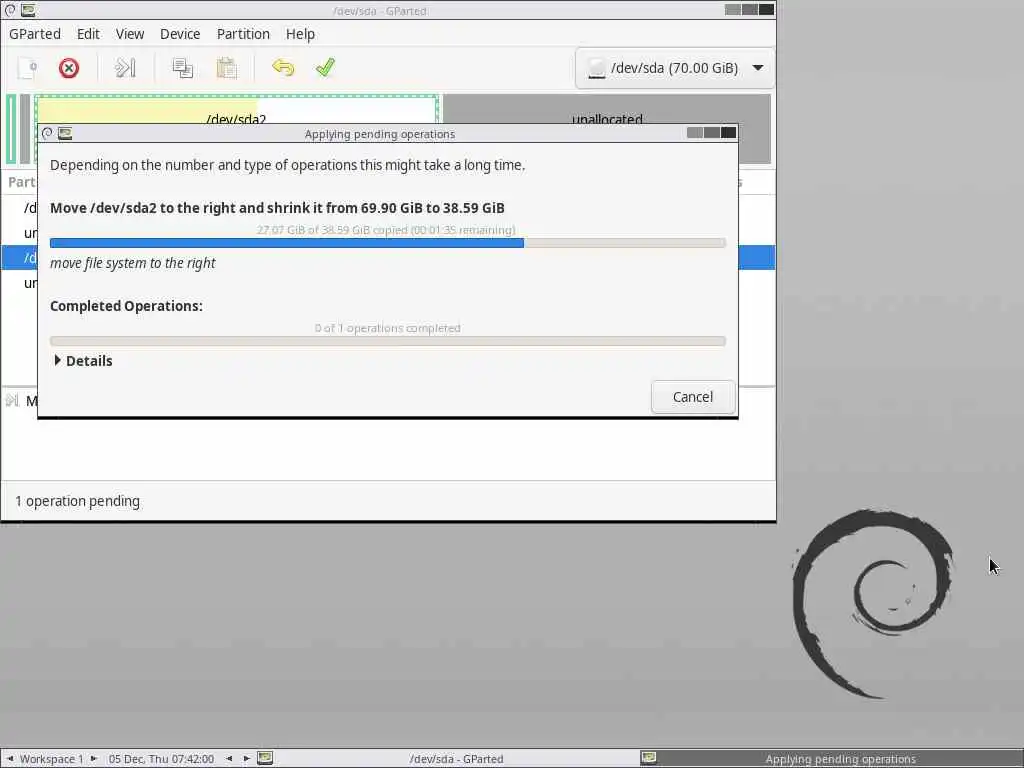Click the blue move file system progress bar
The height and width of the screenshot is (768, 1024).
388,243
